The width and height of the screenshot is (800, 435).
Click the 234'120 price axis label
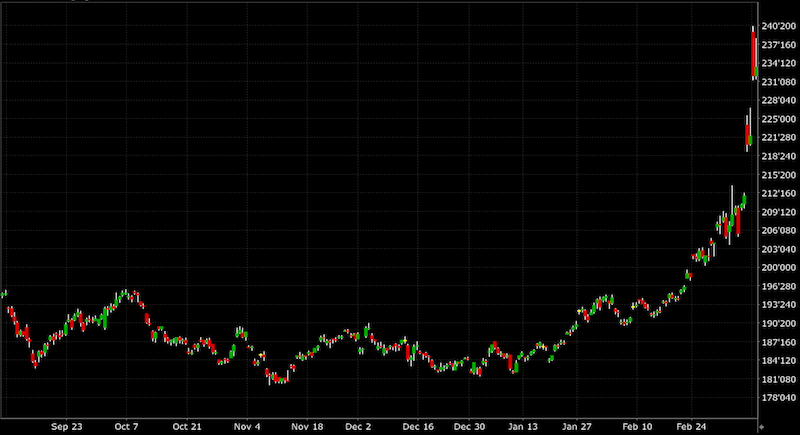779,63
